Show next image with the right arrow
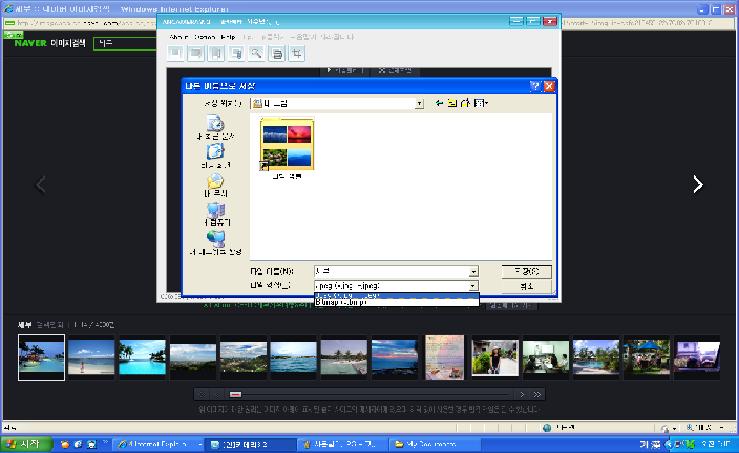 point(697,184)
